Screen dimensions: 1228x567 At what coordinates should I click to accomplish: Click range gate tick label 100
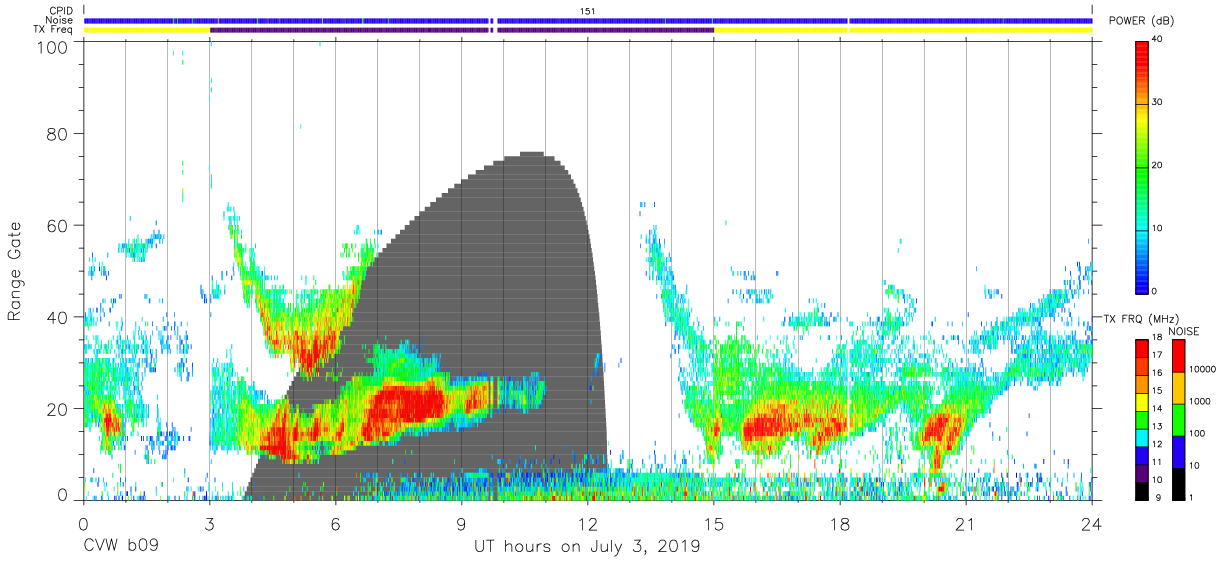pos(52,46)
